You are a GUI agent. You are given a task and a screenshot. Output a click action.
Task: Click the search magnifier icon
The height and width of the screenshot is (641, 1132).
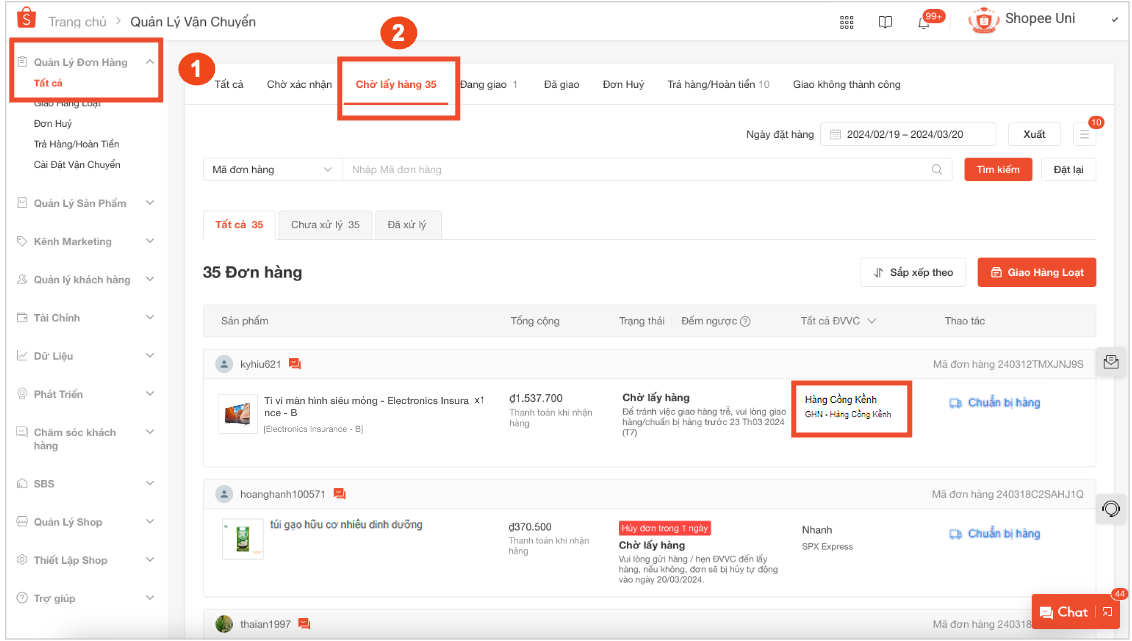pos(937,170)
